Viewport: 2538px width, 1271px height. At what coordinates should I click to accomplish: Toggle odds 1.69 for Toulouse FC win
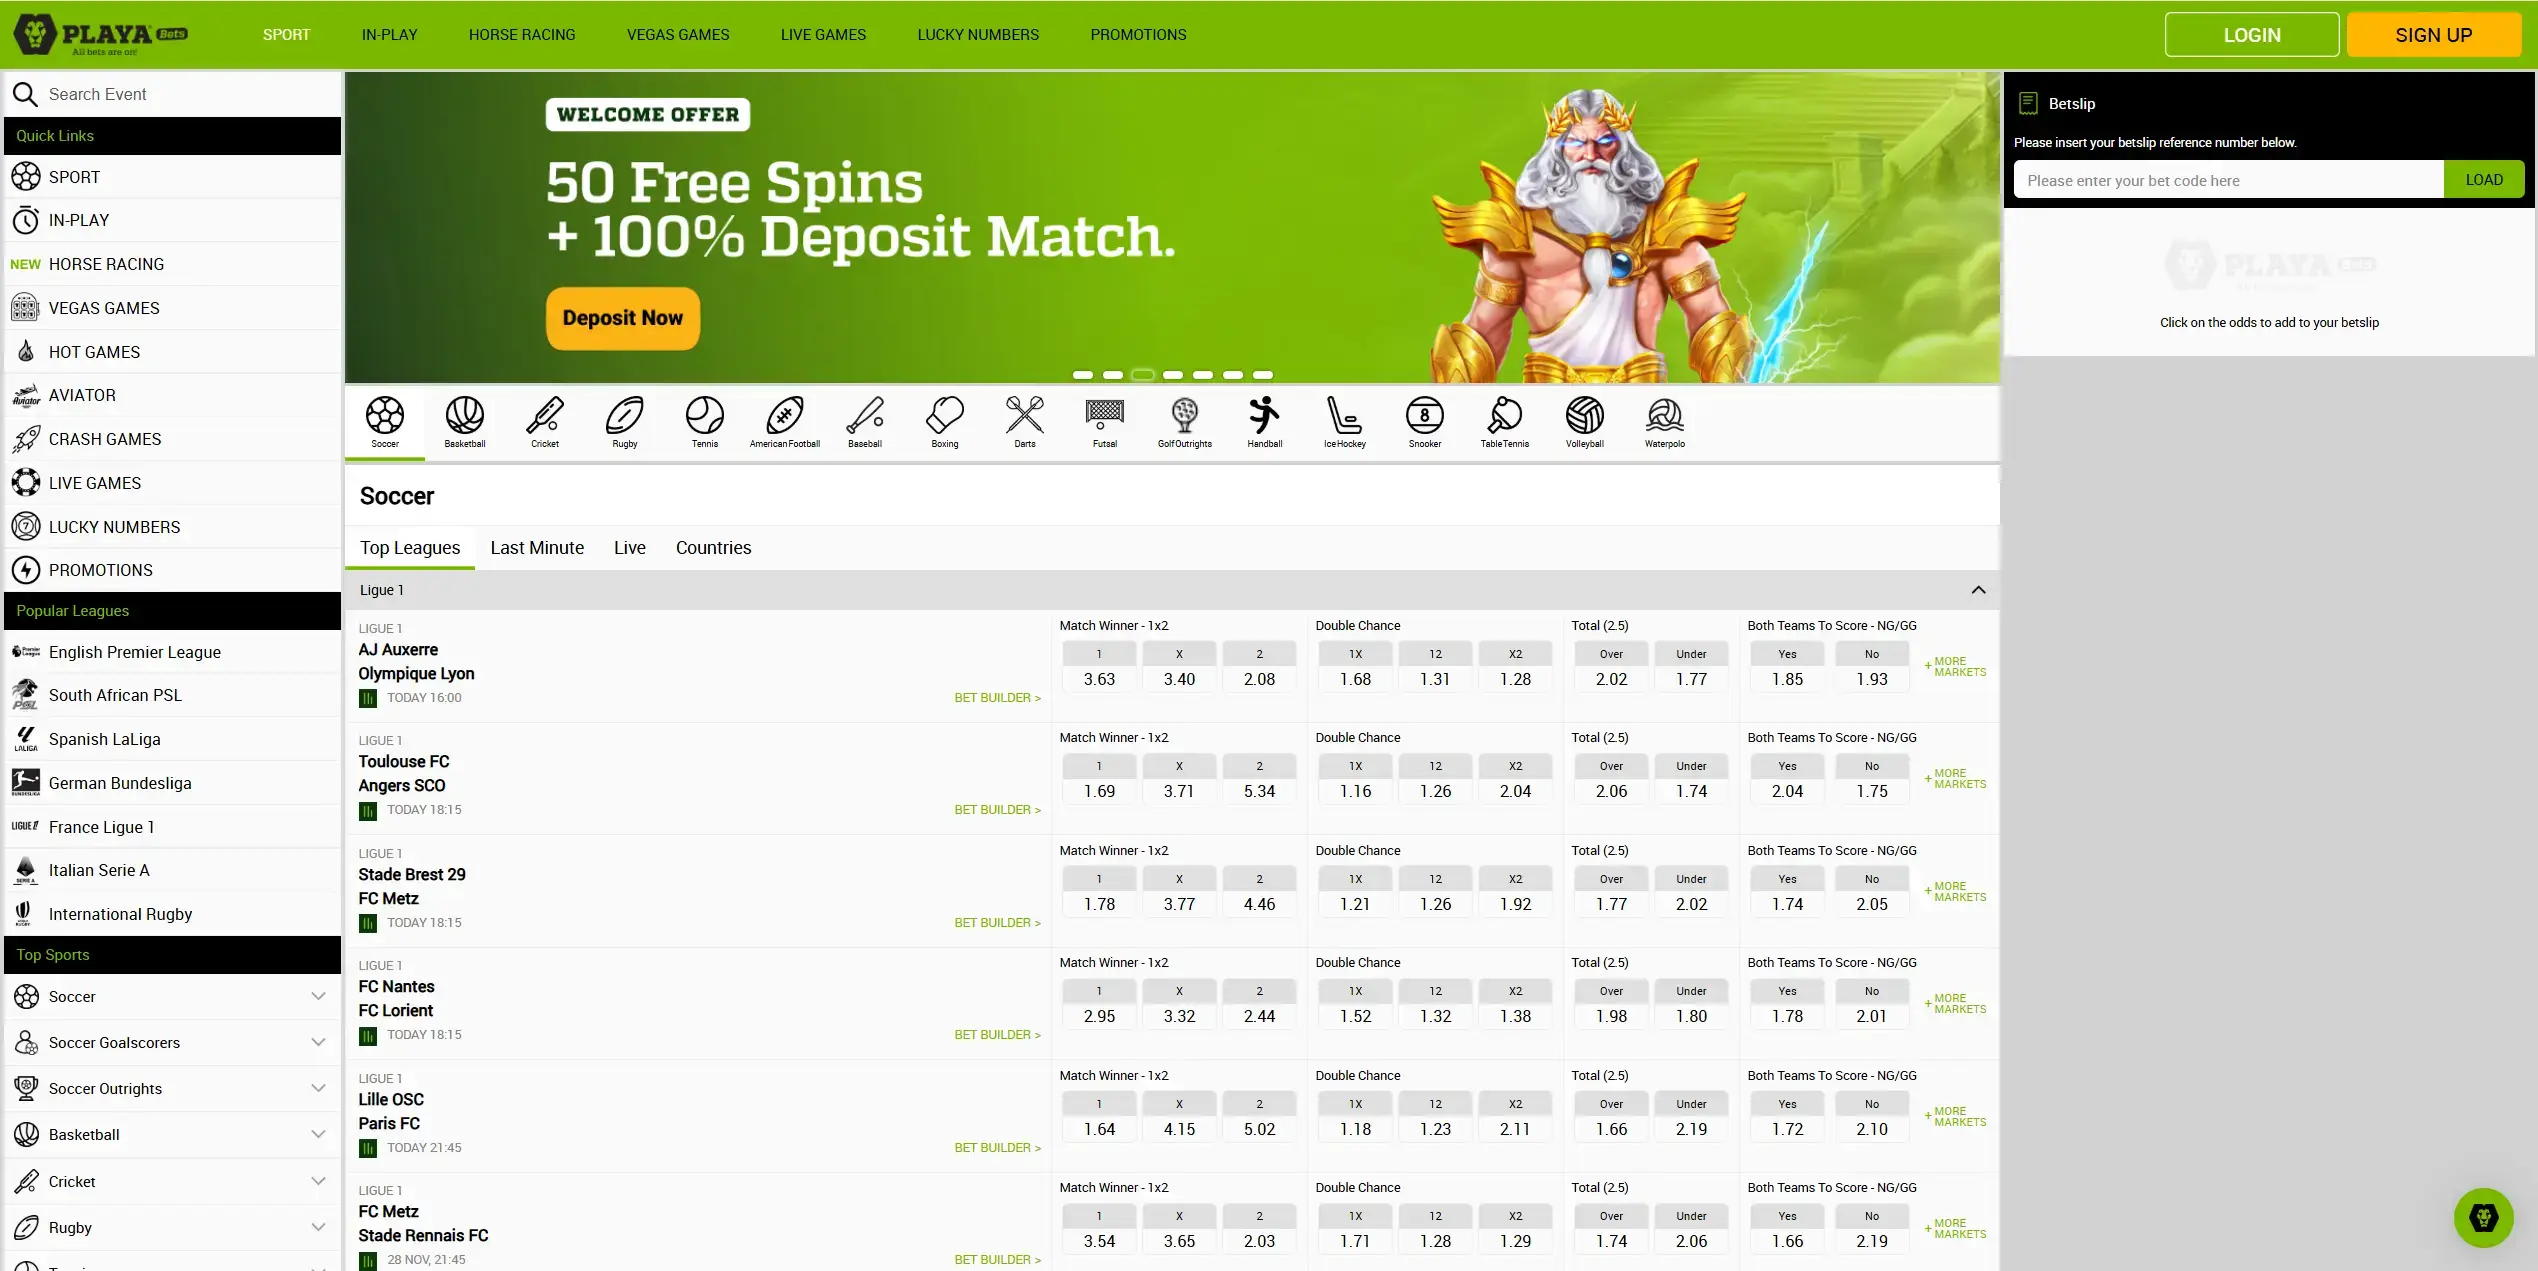pyautogui.click(x=1099, y=791)
